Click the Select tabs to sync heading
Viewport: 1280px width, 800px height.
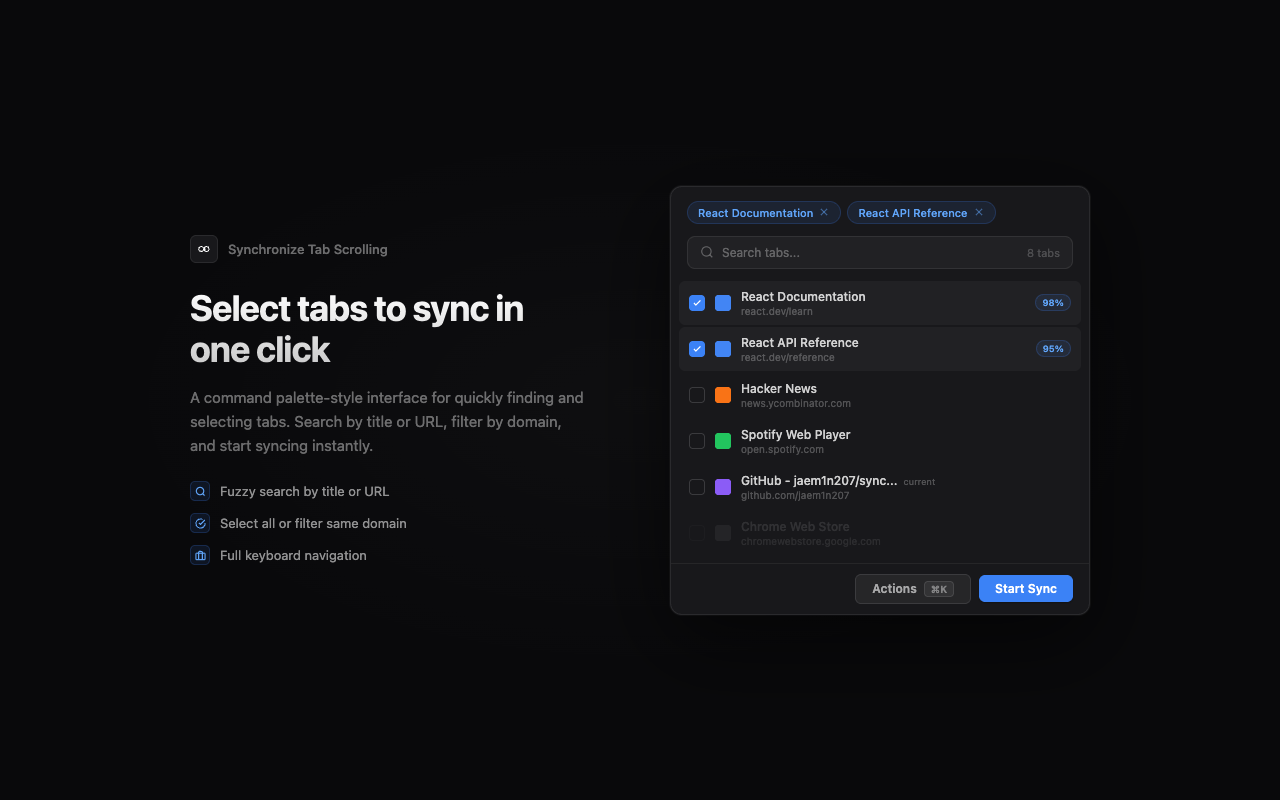tap(357, 329)
